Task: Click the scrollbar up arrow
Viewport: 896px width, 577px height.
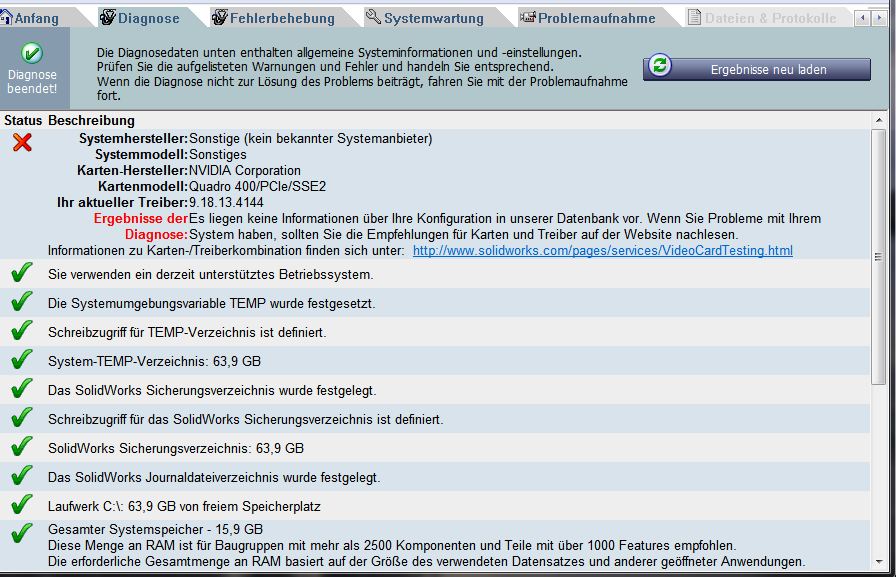Action: point(878,121)
